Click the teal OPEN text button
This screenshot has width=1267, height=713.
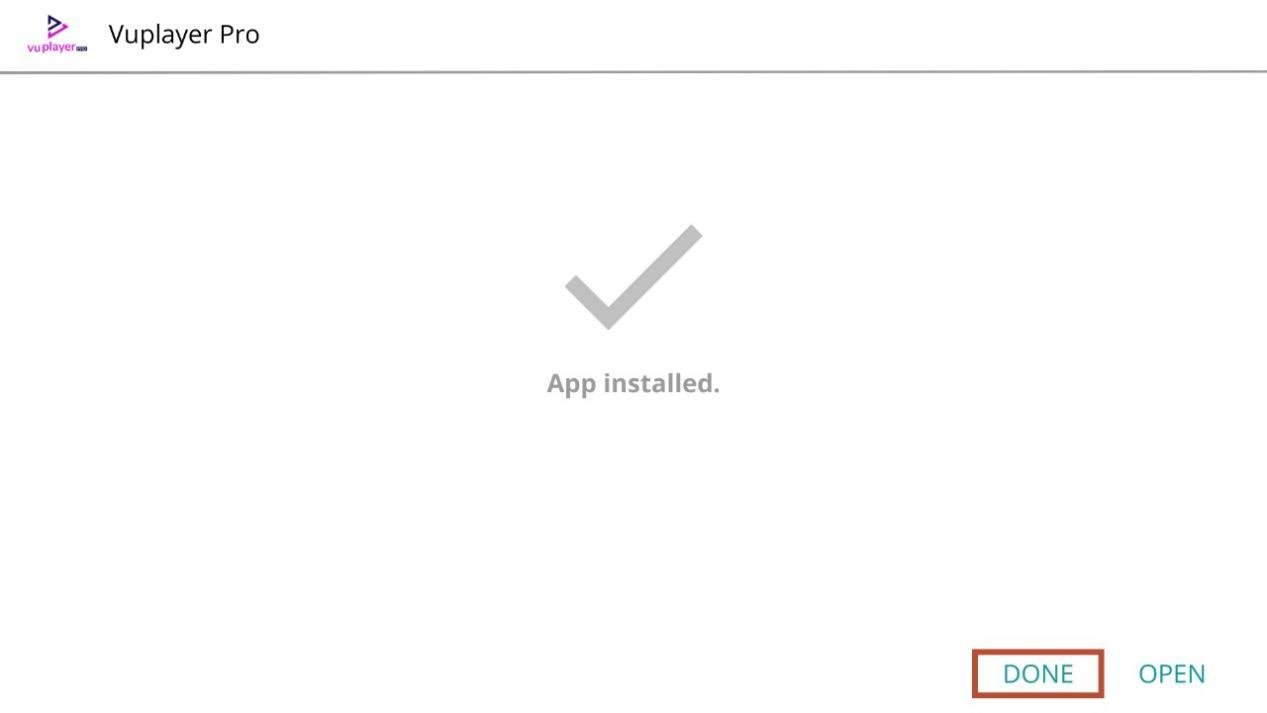1172,674
